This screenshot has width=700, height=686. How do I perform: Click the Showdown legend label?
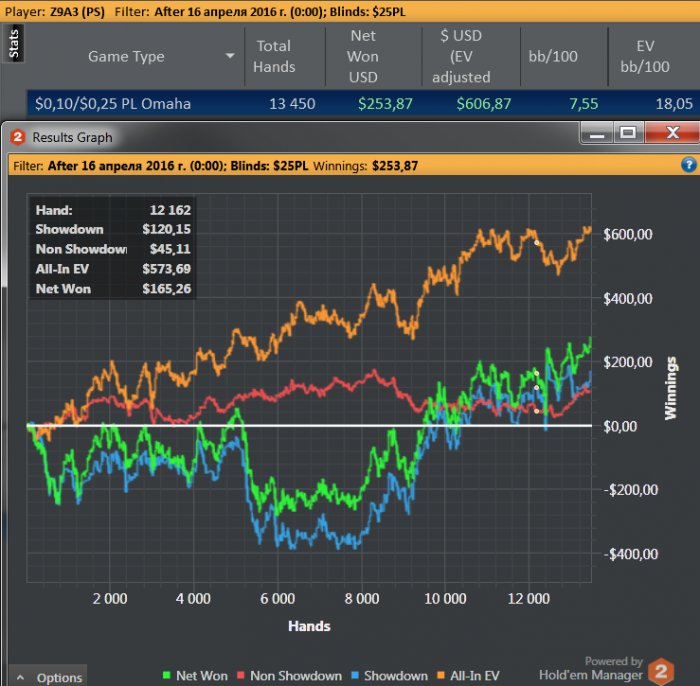click(x=396, y=675)
